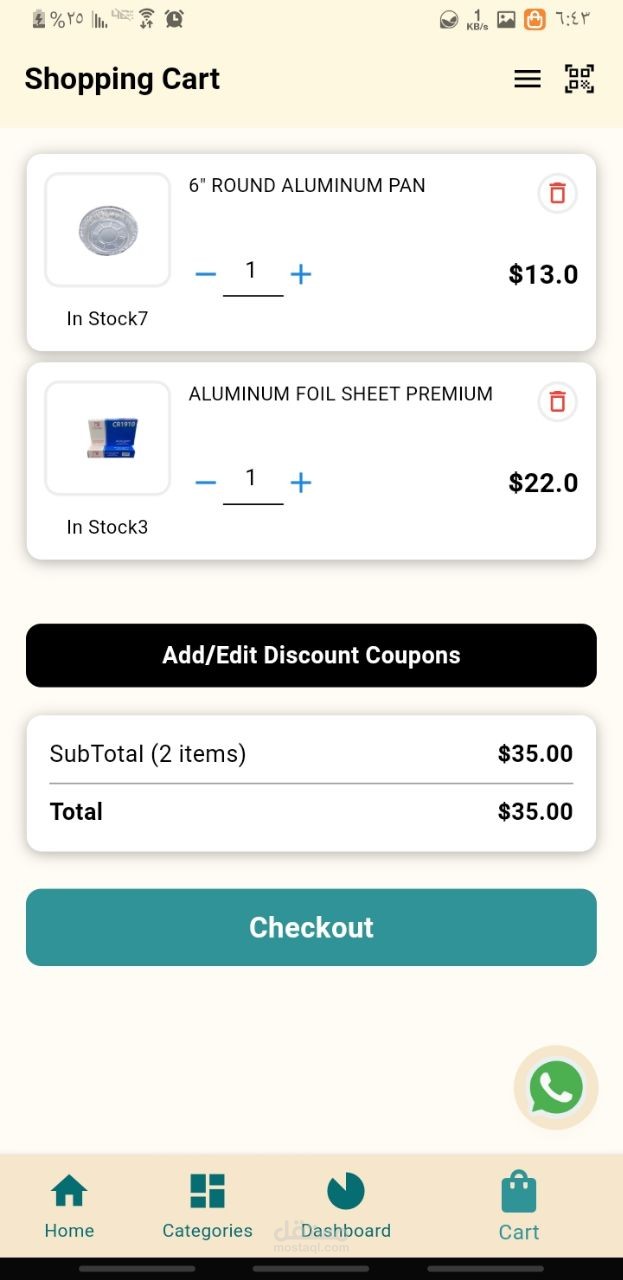Viewport: 623px width, 1280px height.
Task: Select the Cart tab
Action: pyautogui.click(x=519, y=1206)
